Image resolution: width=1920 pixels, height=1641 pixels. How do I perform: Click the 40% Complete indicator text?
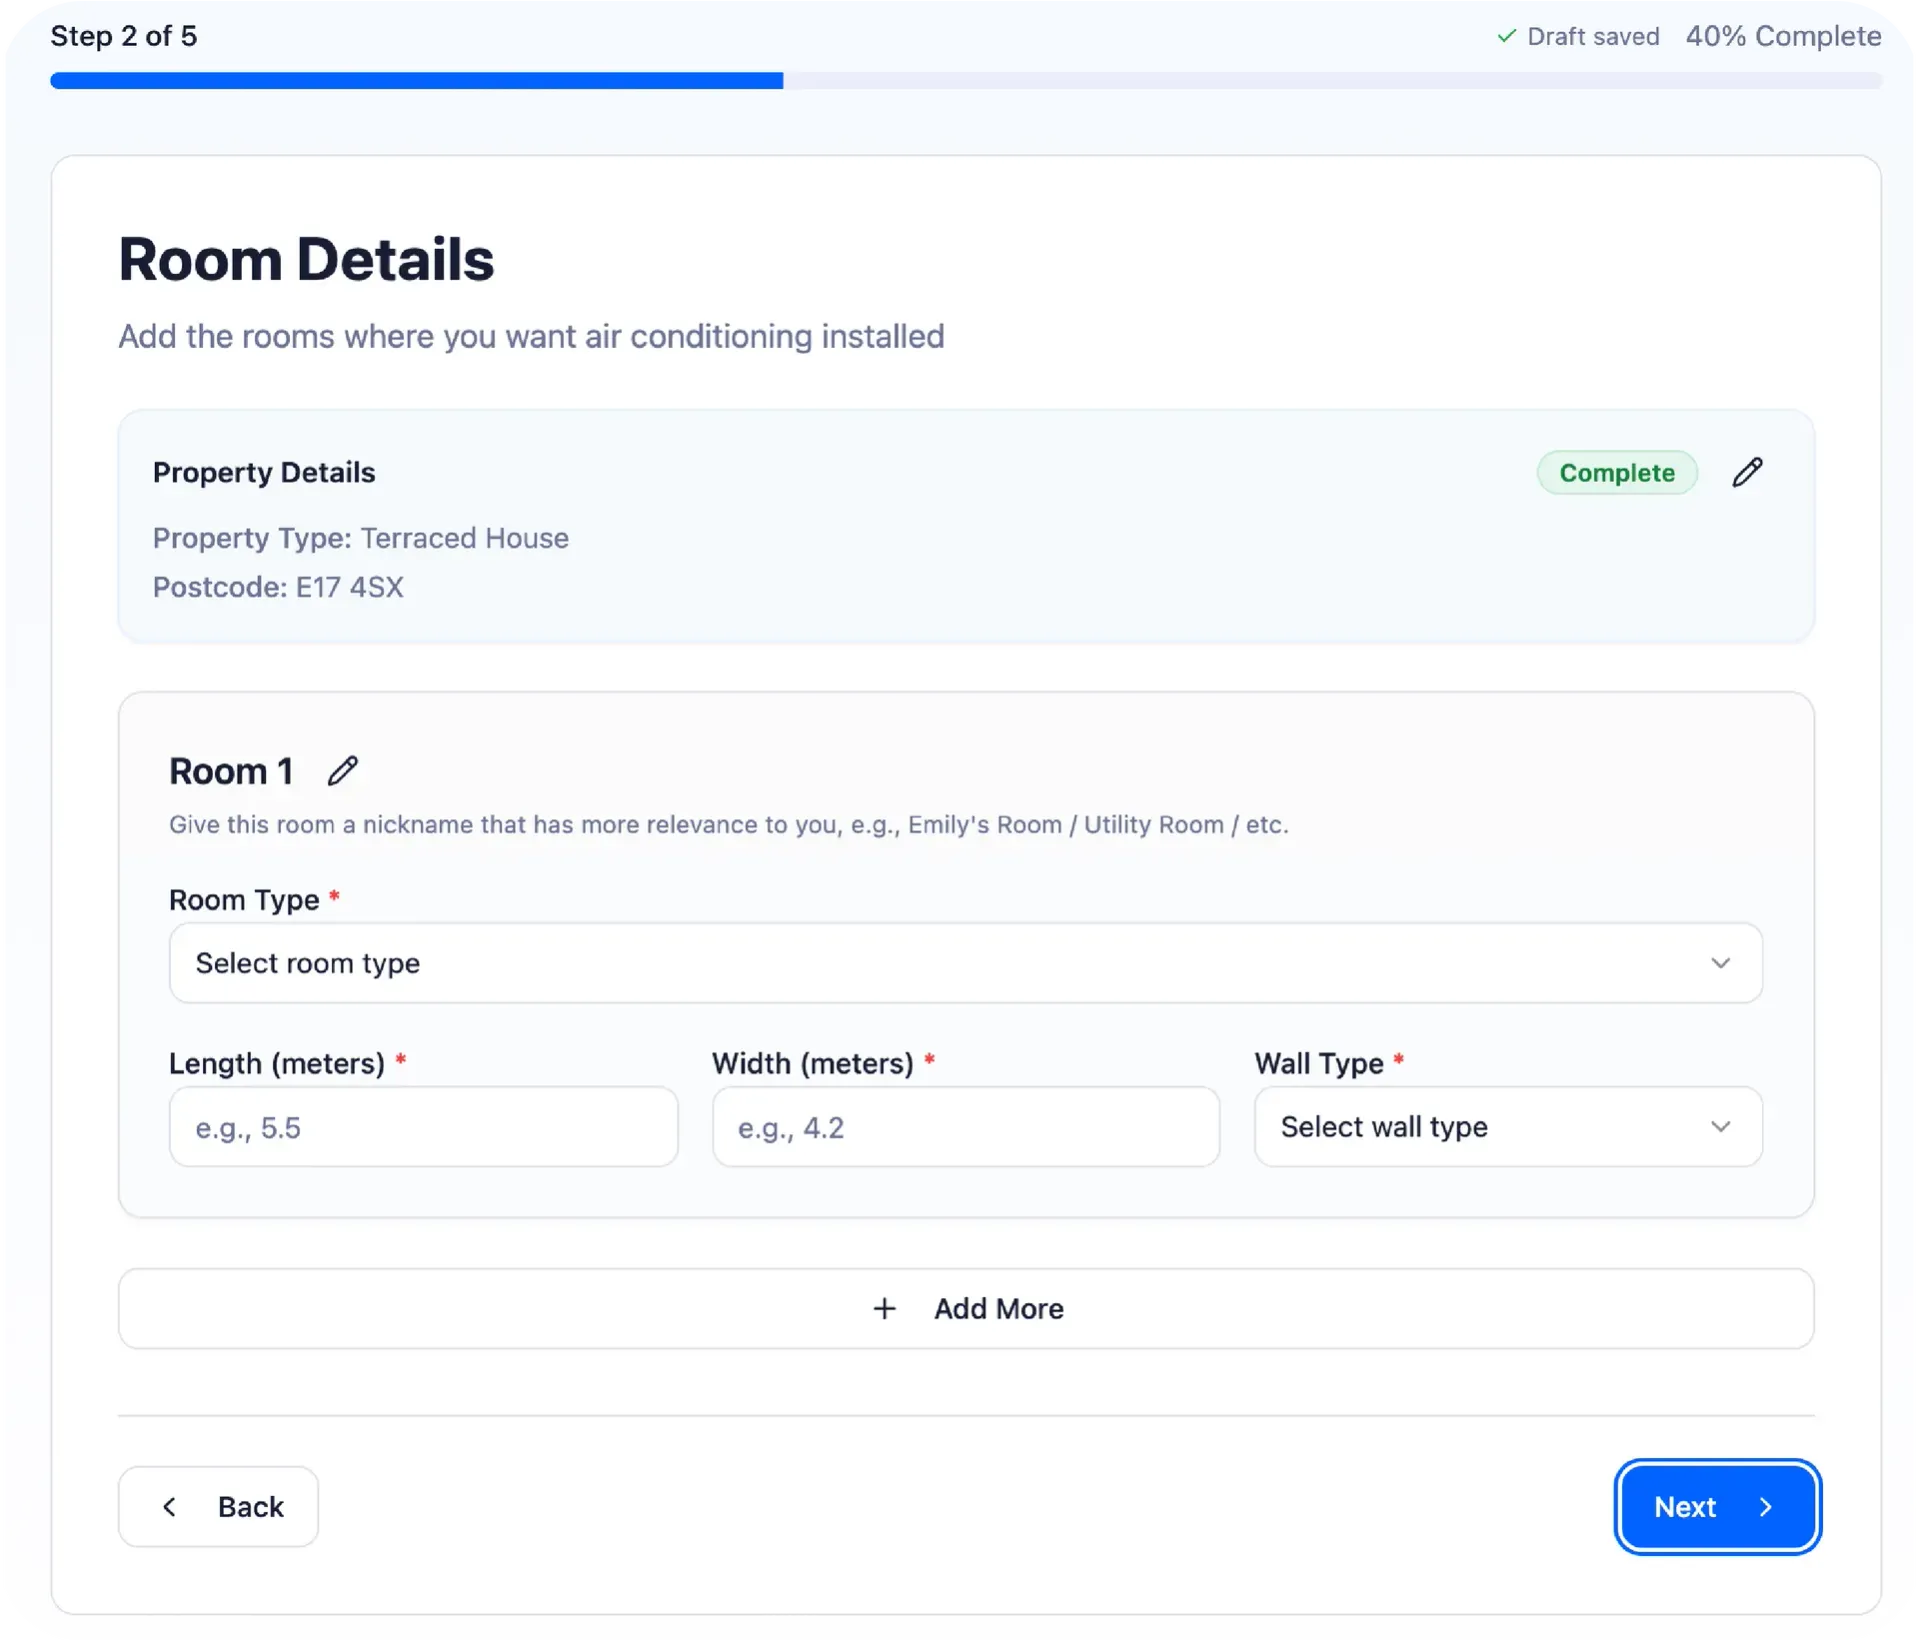point(1783,37)
